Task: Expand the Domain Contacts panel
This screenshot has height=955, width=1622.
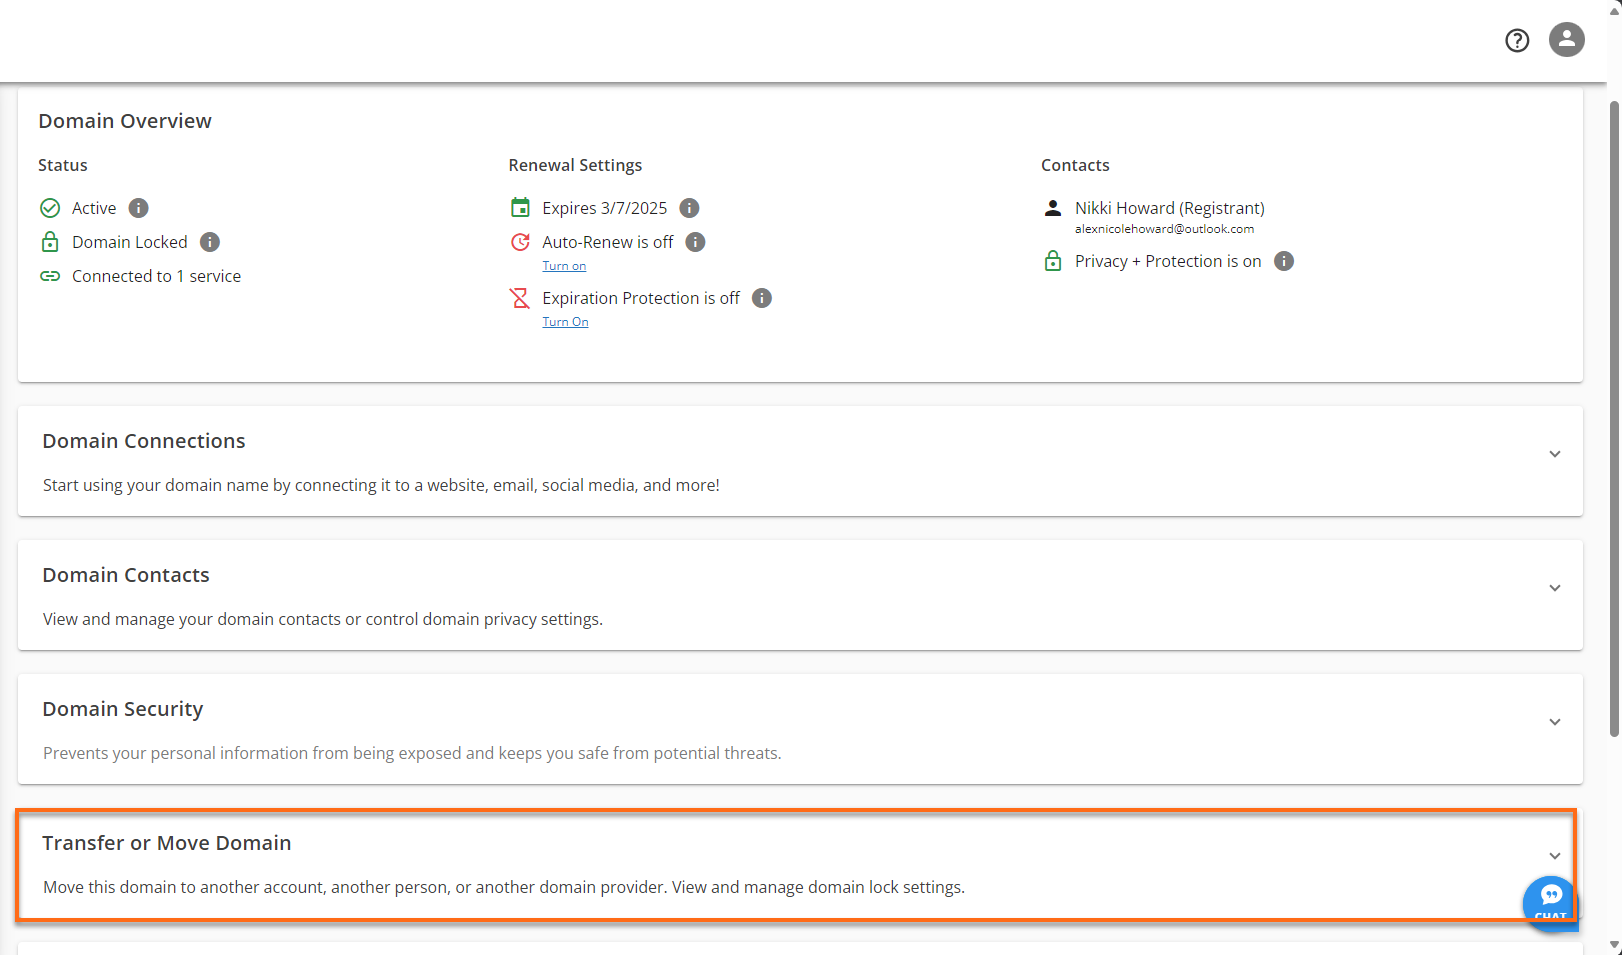Action: tap(1554, 588)
